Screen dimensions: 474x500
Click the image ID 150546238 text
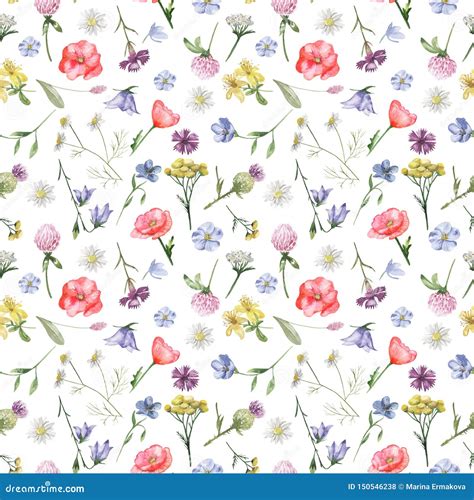coord(372,487)
